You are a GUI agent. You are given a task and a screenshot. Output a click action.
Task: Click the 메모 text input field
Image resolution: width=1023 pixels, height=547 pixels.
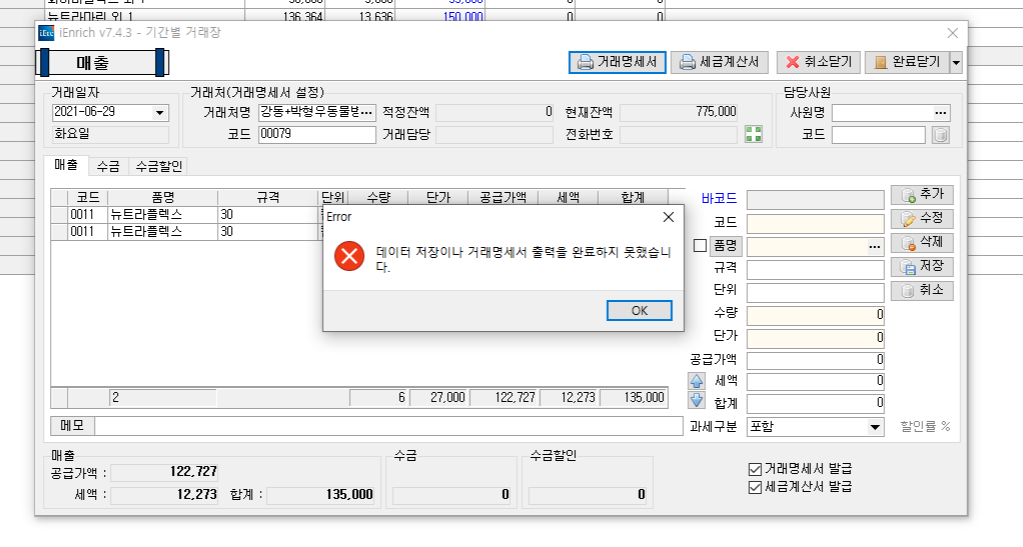pyautogui.click(x=388, y=426)
